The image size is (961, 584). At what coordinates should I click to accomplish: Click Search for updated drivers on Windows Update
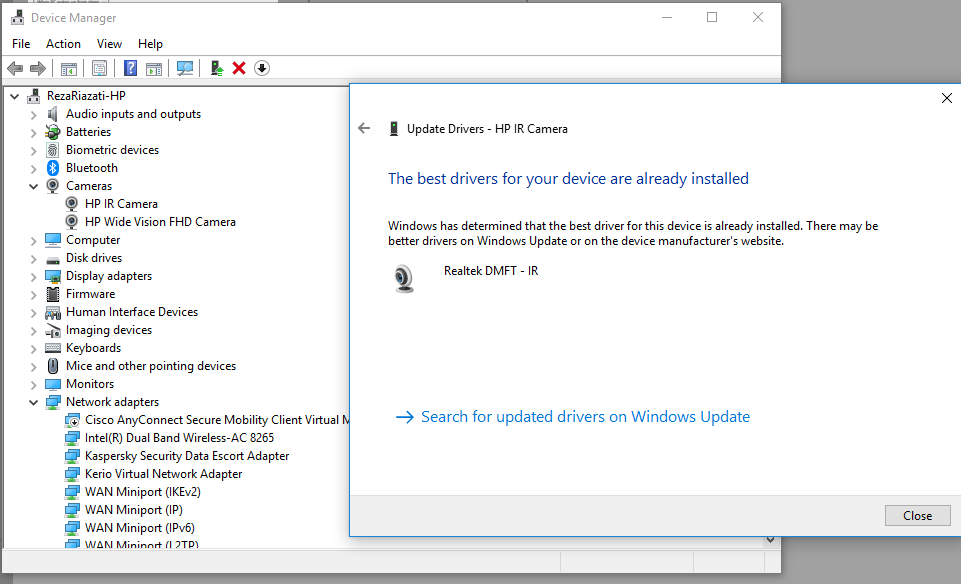pyautogui.click(x=585, y=417)
